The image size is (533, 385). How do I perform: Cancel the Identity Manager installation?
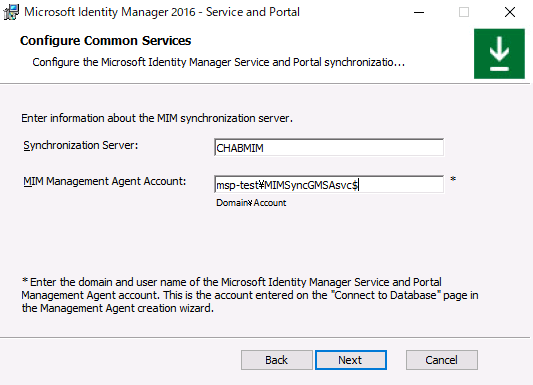click(442, 360)
